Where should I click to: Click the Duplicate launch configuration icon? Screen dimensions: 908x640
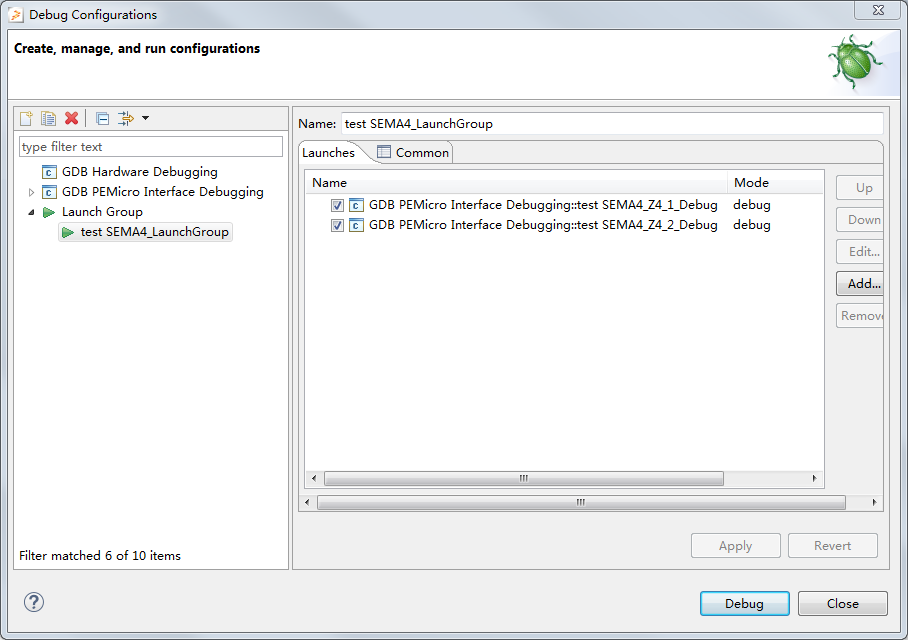tap(49, 118)
